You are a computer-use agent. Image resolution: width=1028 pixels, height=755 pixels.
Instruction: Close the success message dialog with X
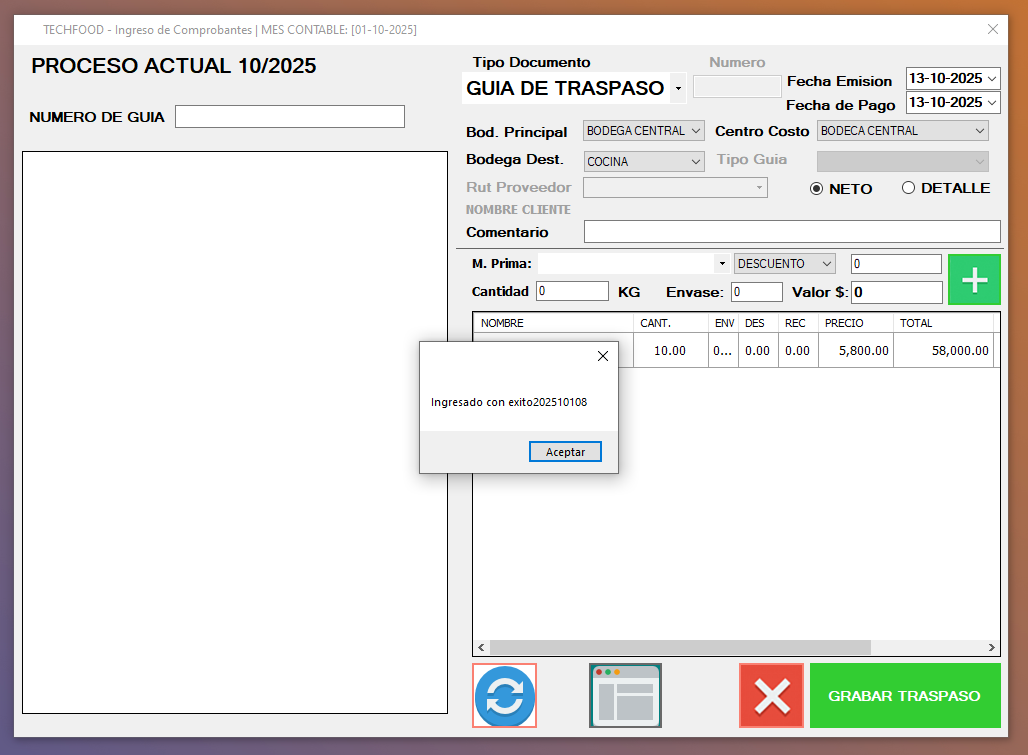[602, 356]
